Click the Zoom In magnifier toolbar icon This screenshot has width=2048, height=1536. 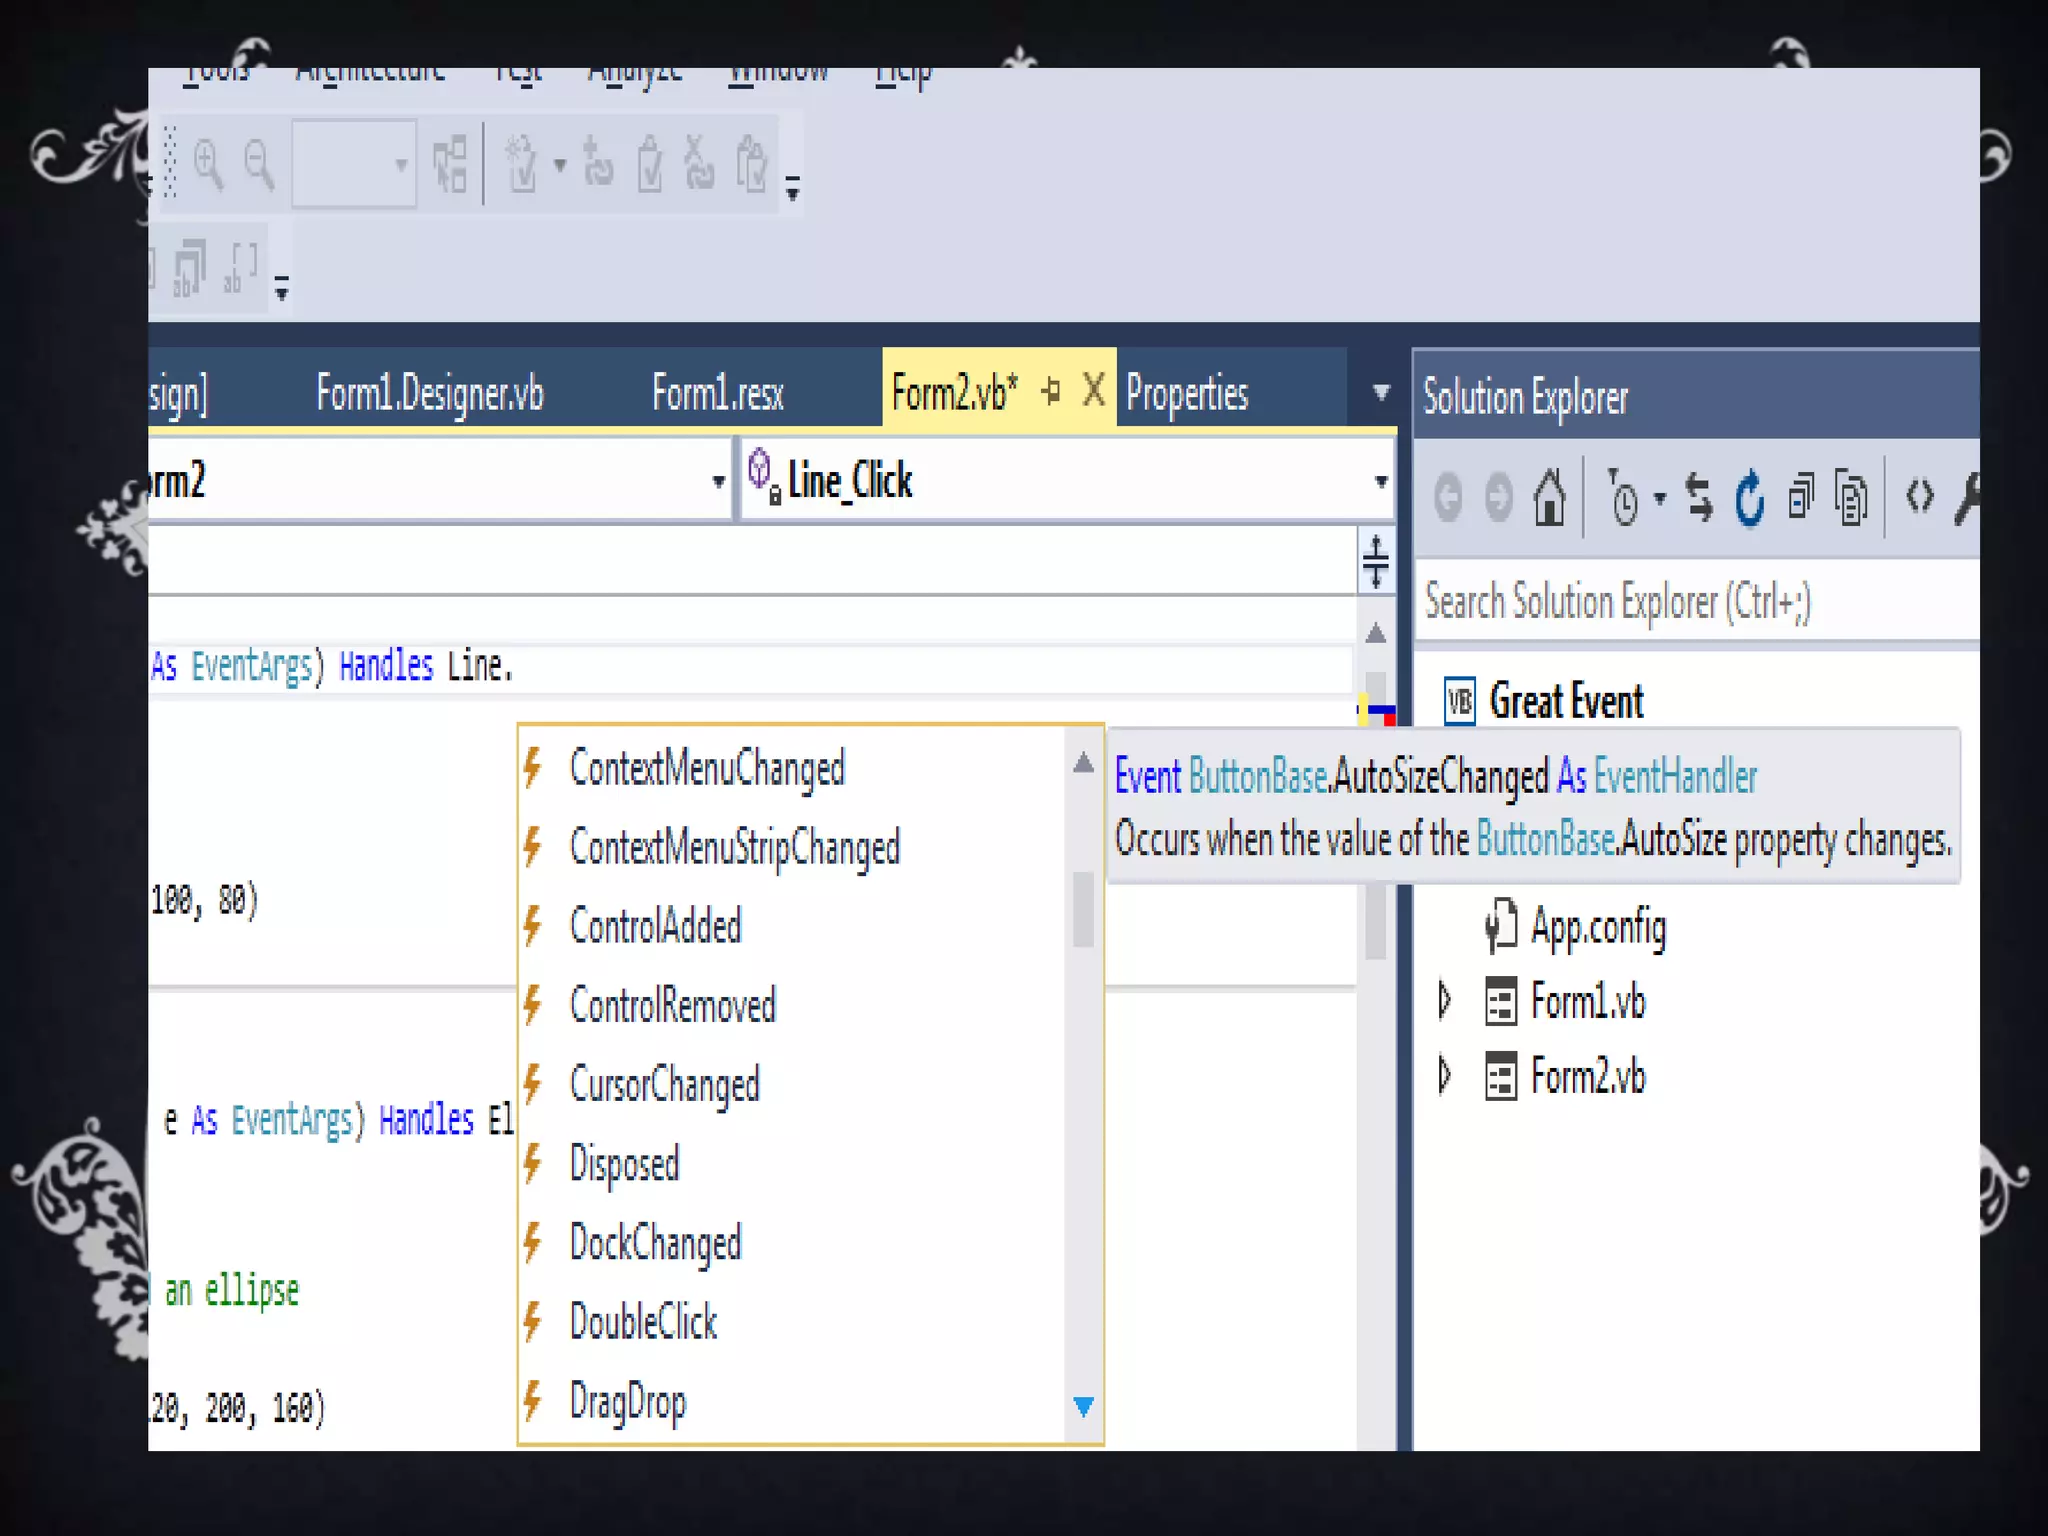point(208,164)
